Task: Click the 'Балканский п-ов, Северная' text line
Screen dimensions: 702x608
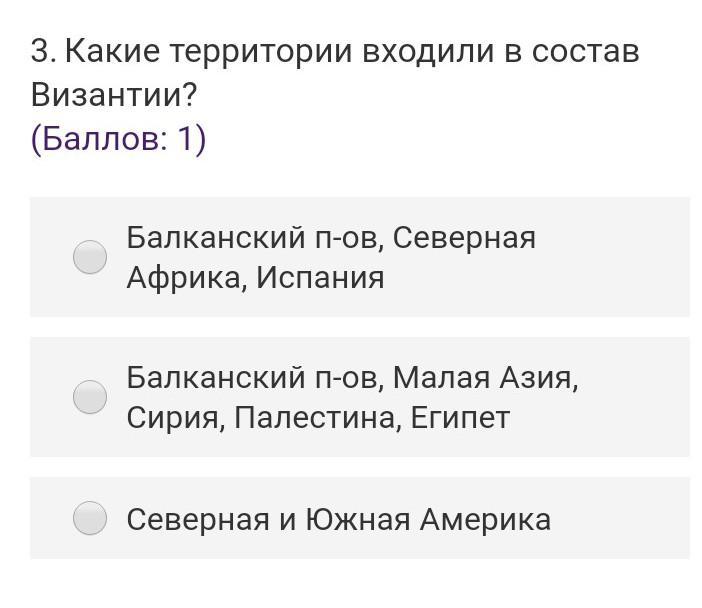Action: tap(331, 238)
